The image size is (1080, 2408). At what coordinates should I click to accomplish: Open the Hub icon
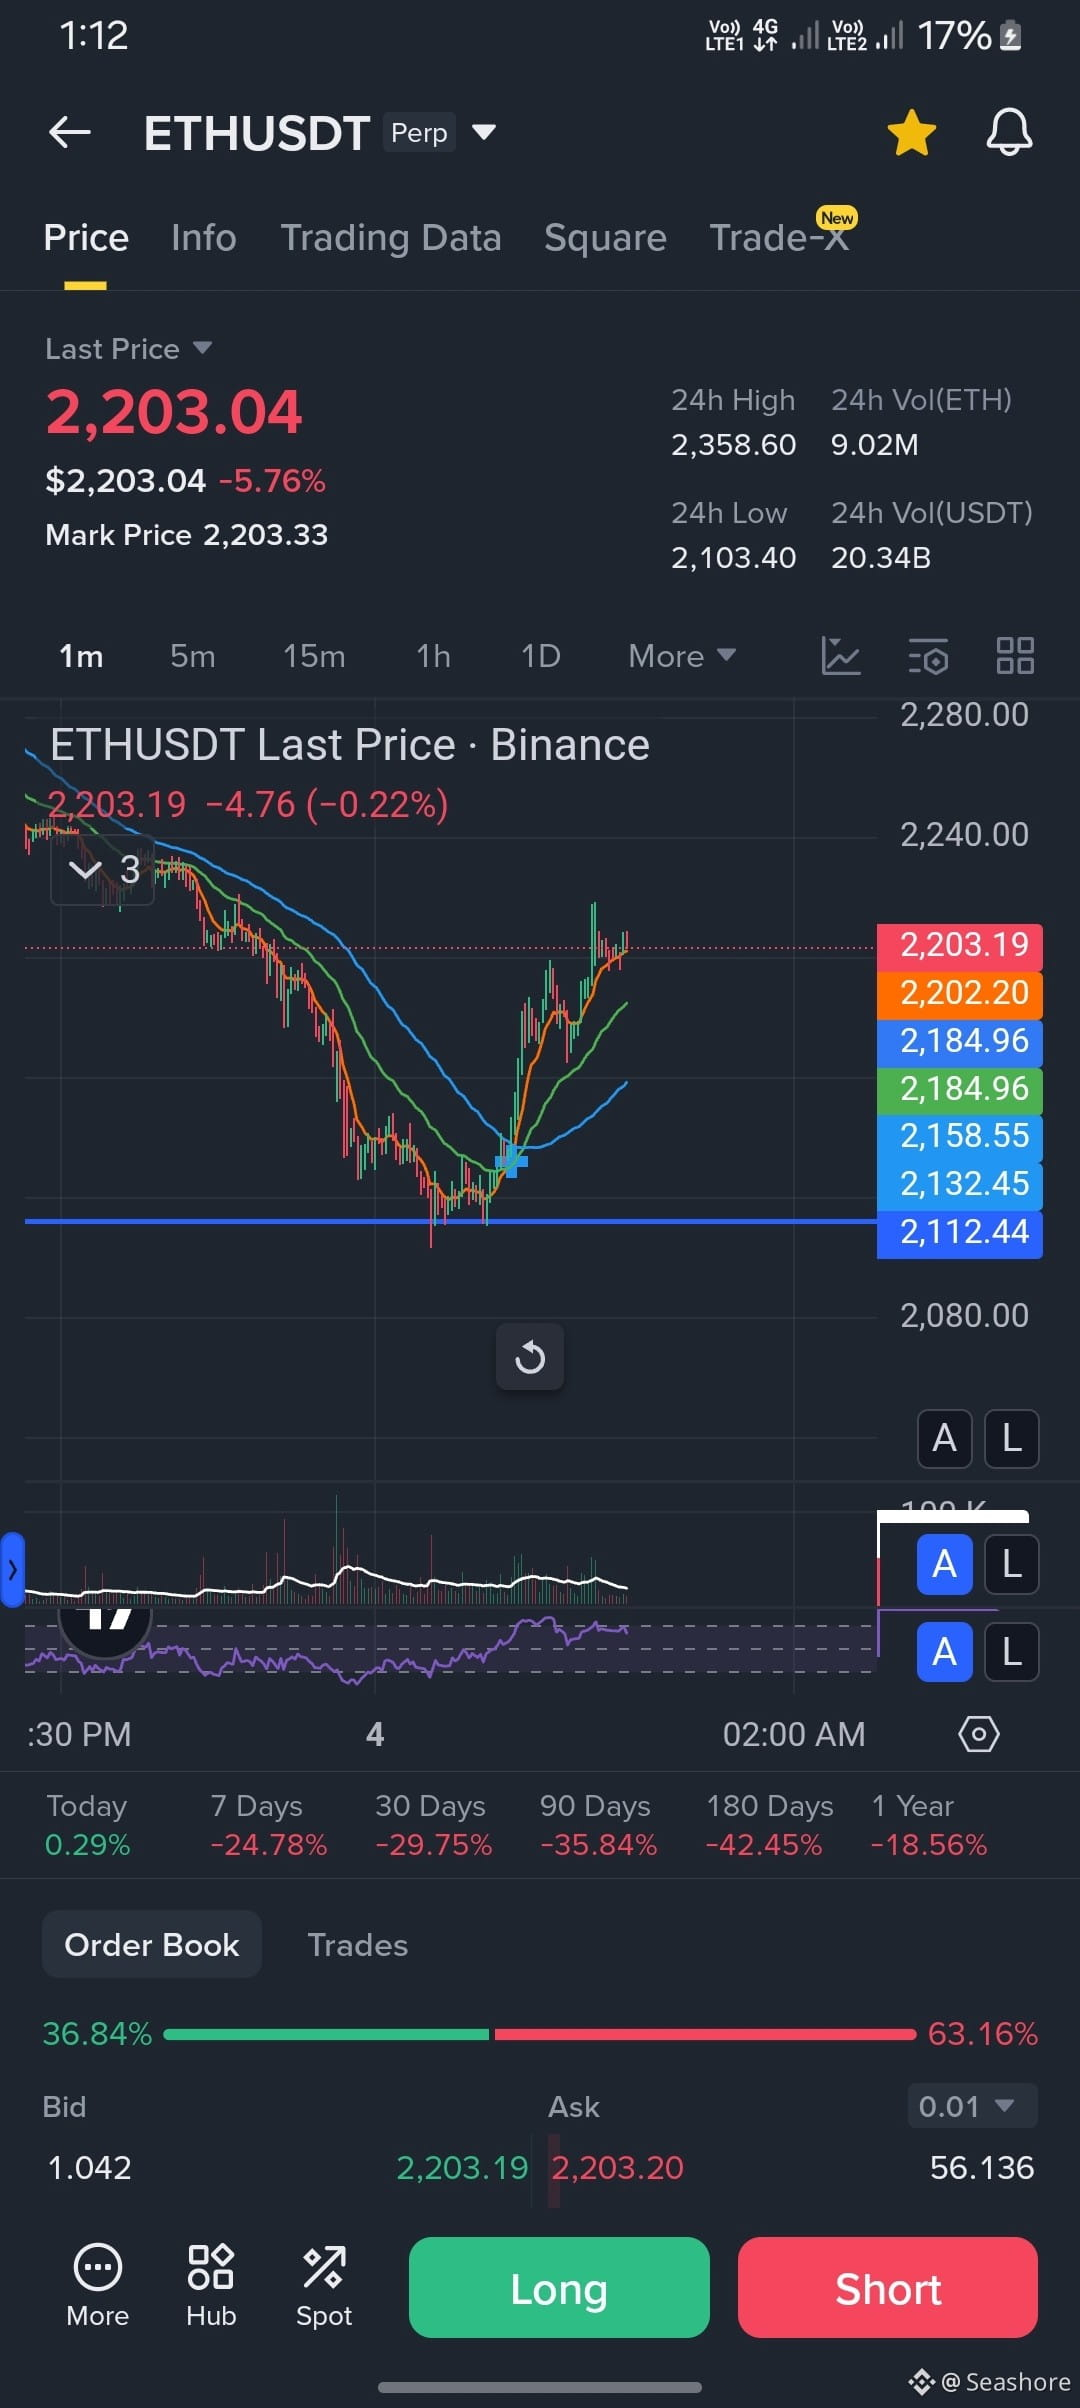coord(211,2286)
